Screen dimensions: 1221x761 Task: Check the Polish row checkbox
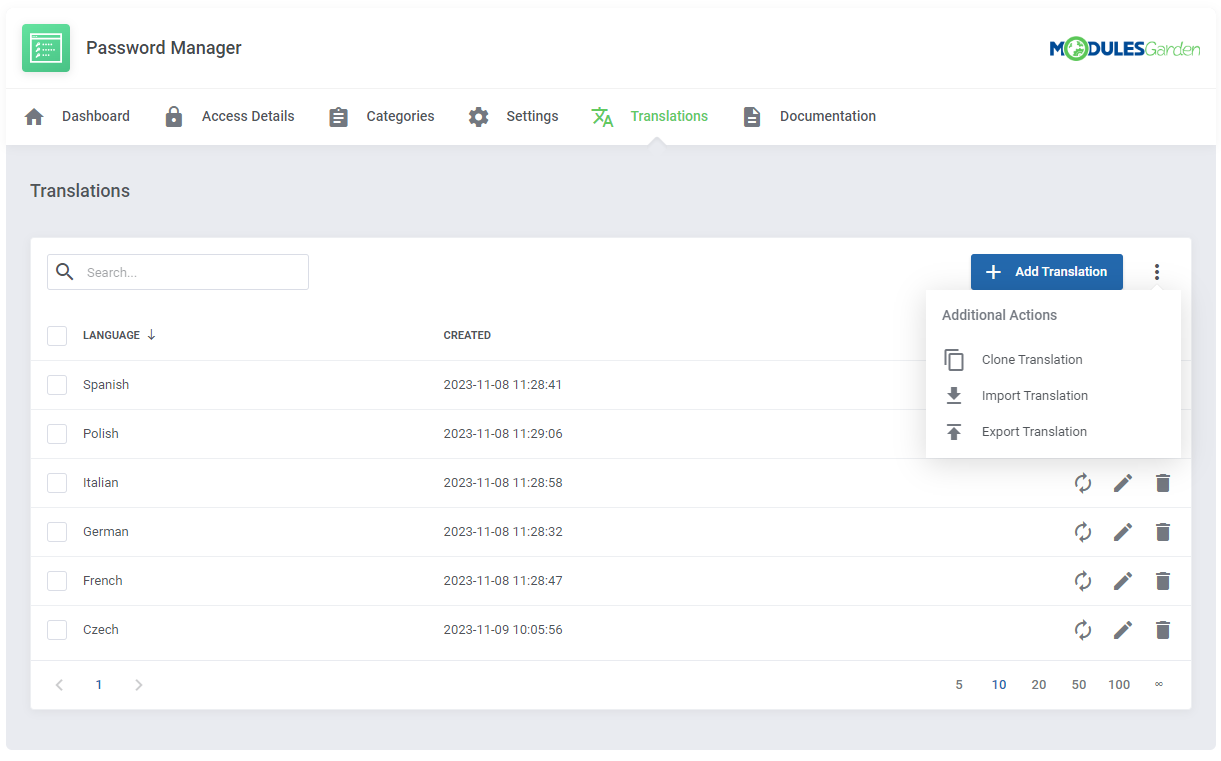tap(57, 434)
